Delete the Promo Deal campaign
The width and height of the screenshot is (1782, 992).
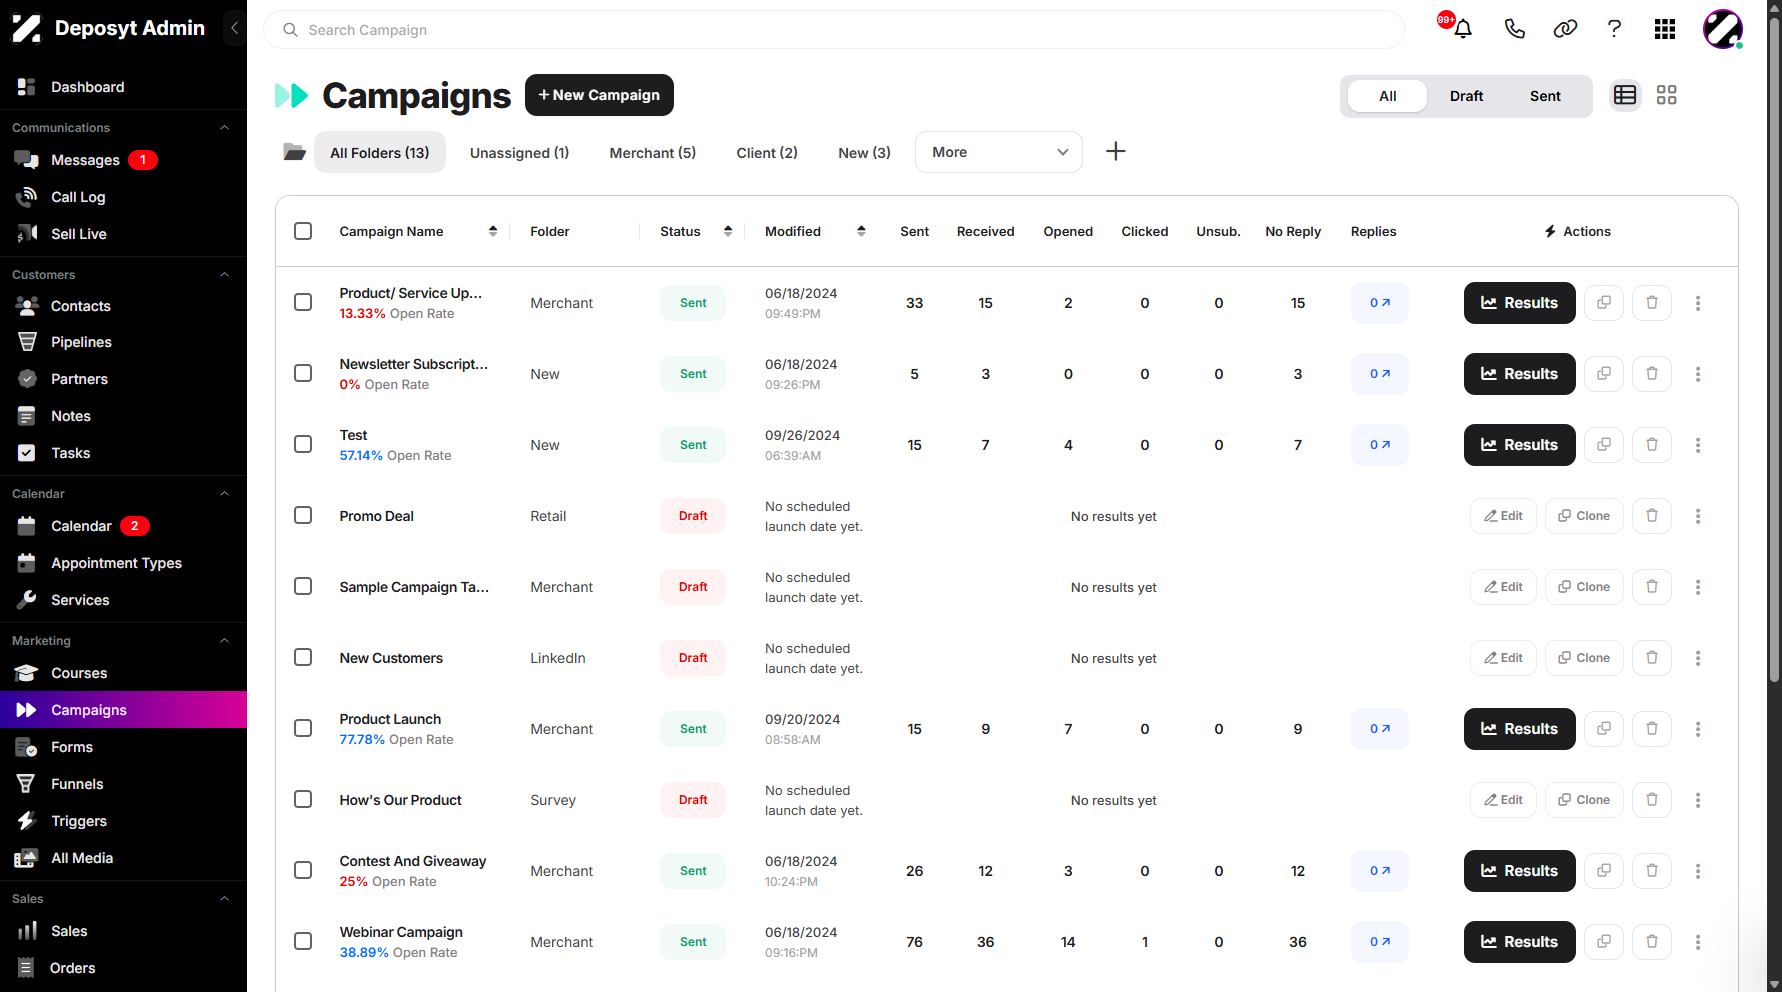click(x=1652, y=516)
